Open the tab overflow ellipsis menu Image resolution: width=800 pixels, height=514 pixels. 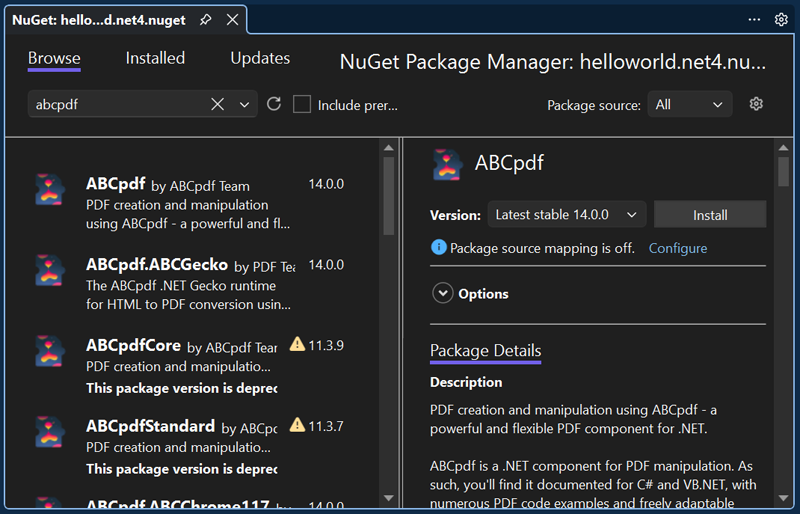[x=754, y=20]
